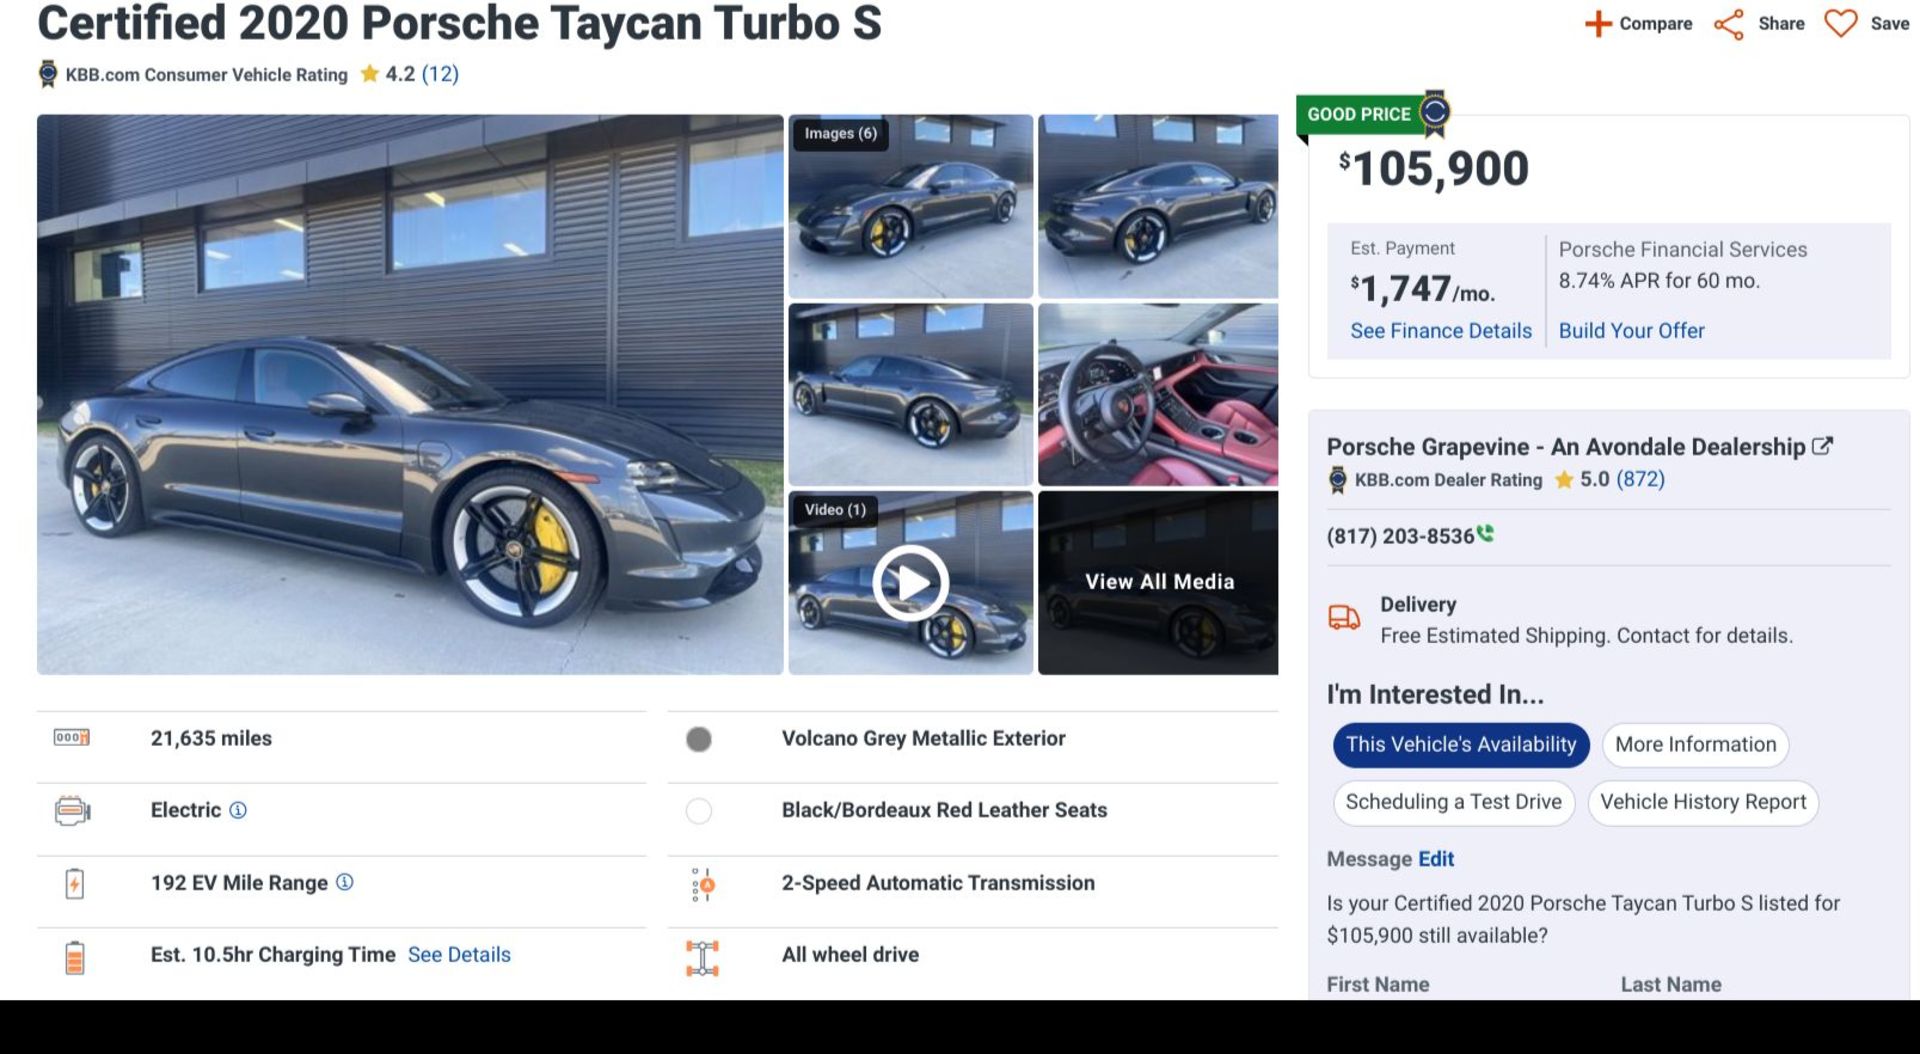Click Volcano Grey Metallic Exterior text

pyautogui.click(x=923, y=738)
